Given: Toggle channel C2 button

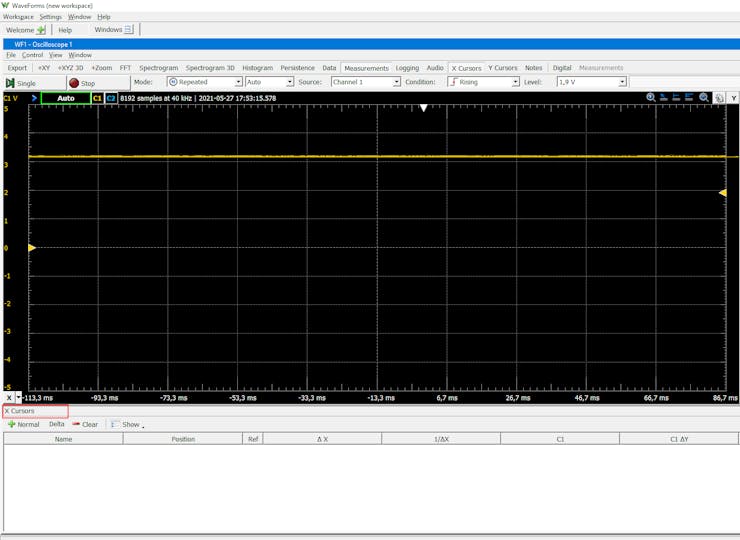Looking at the screenshot, I should click(111, 98).
